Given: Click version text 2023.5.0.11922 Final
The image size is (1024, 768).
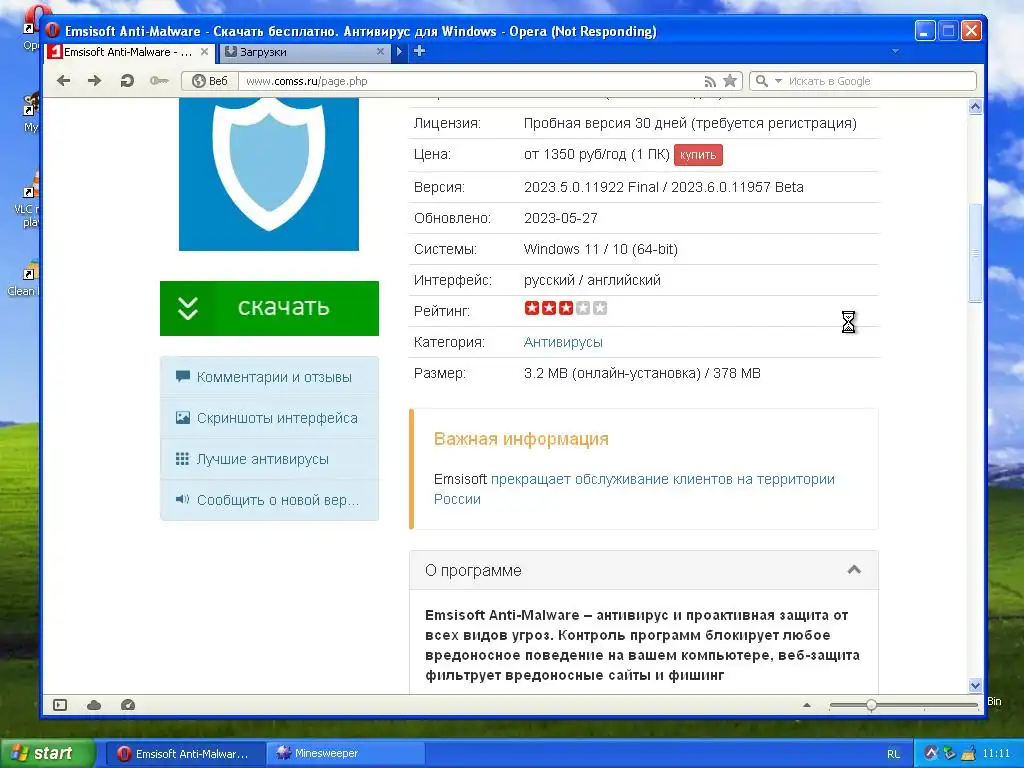Looking at the screenshot, I should click(x=591, y=187).
